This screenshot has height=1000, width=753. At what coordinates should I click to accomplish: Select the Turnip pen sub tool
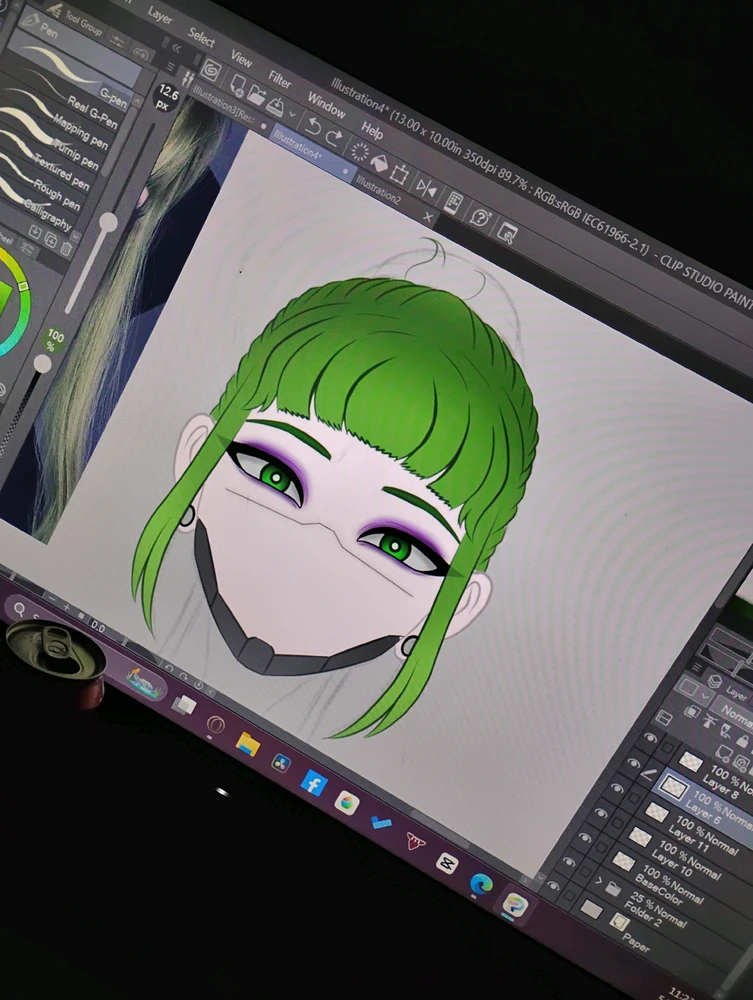(75, 154)
